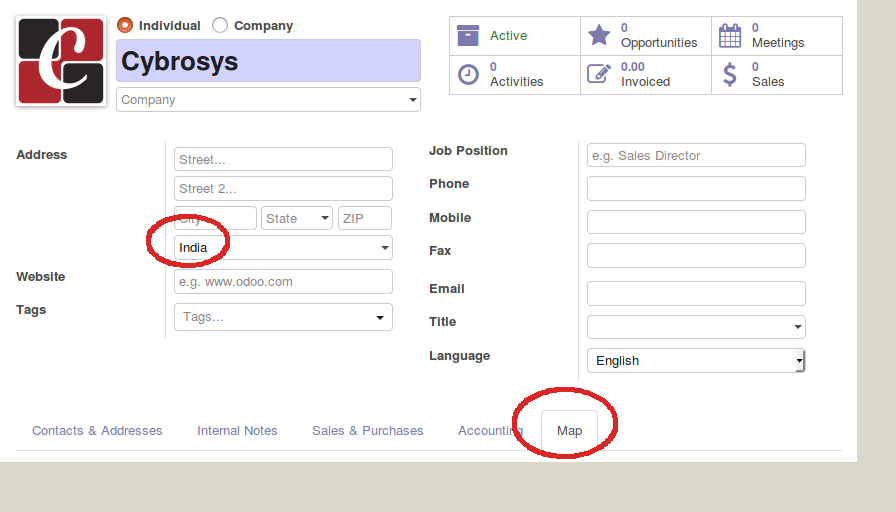Click the Active archive box icon

click(x=468, y=35)
